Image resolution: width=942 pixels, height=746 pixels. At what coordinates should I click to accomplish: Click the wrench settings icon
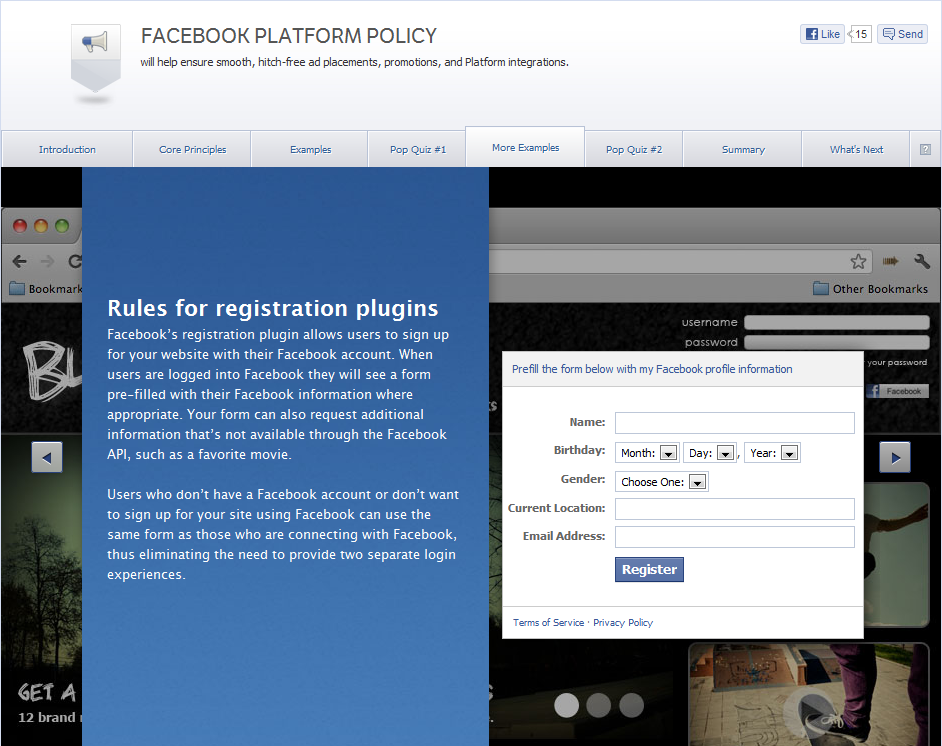[x=922, y=261]
